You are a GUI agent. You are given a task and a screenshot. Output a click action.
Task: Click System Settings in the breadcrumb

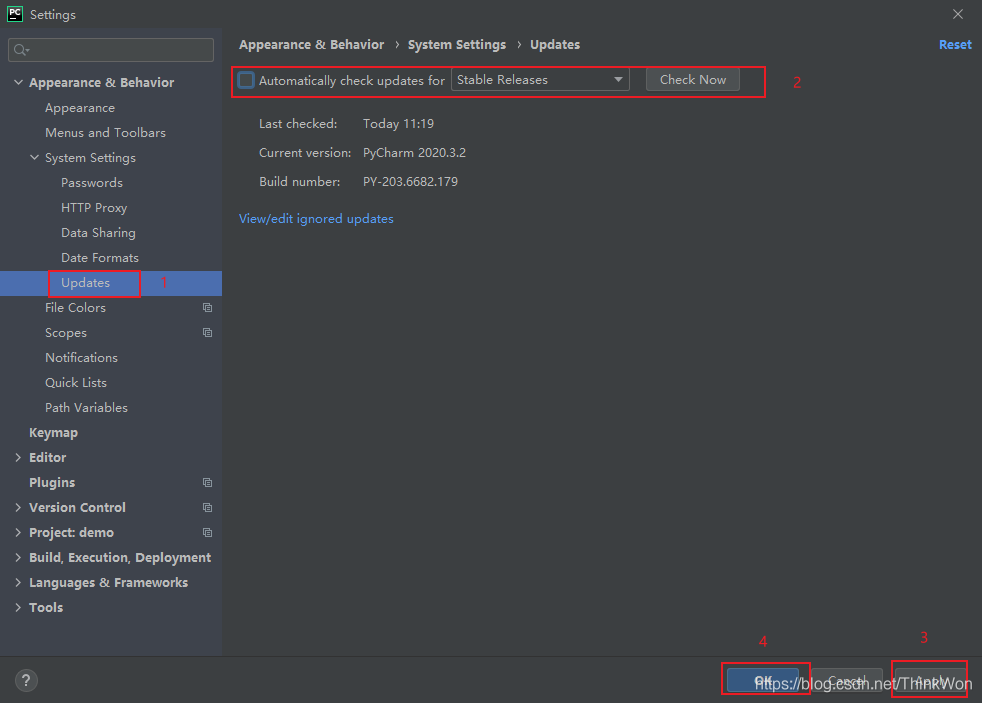pos(457,44)
